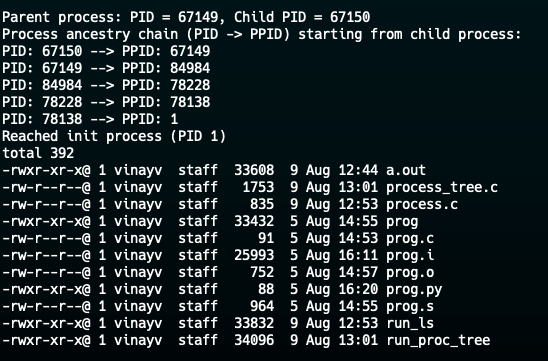Click the process.c filename
This screenshot has width=548, height=361.
[422, 204]
